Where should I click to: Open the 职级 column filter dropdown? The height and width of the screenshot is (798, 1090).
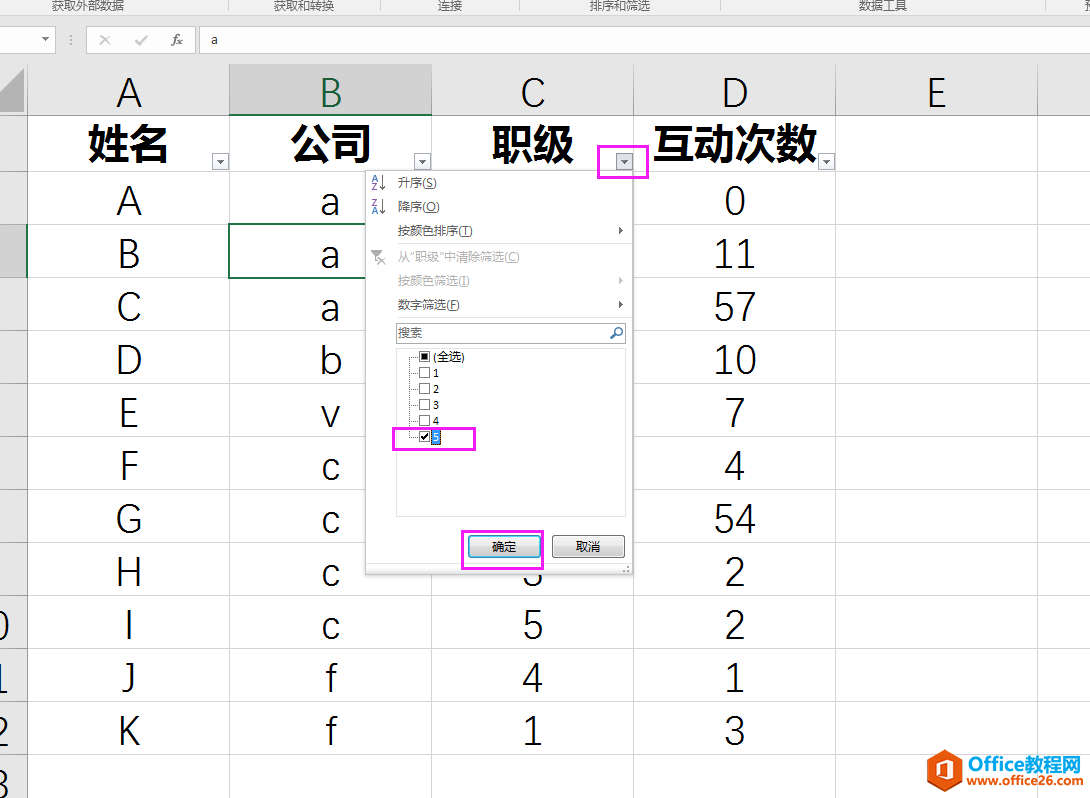click(624, 162)
